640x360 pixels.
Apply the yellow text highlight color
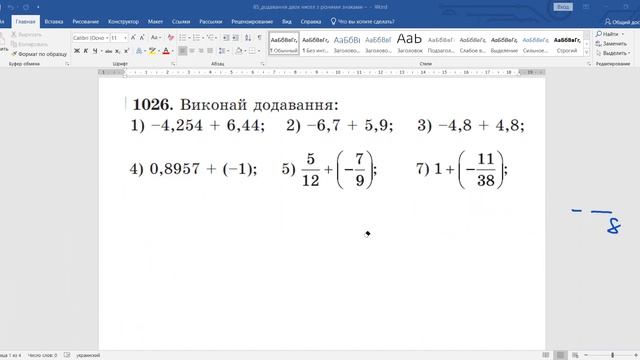pos(152,51)
